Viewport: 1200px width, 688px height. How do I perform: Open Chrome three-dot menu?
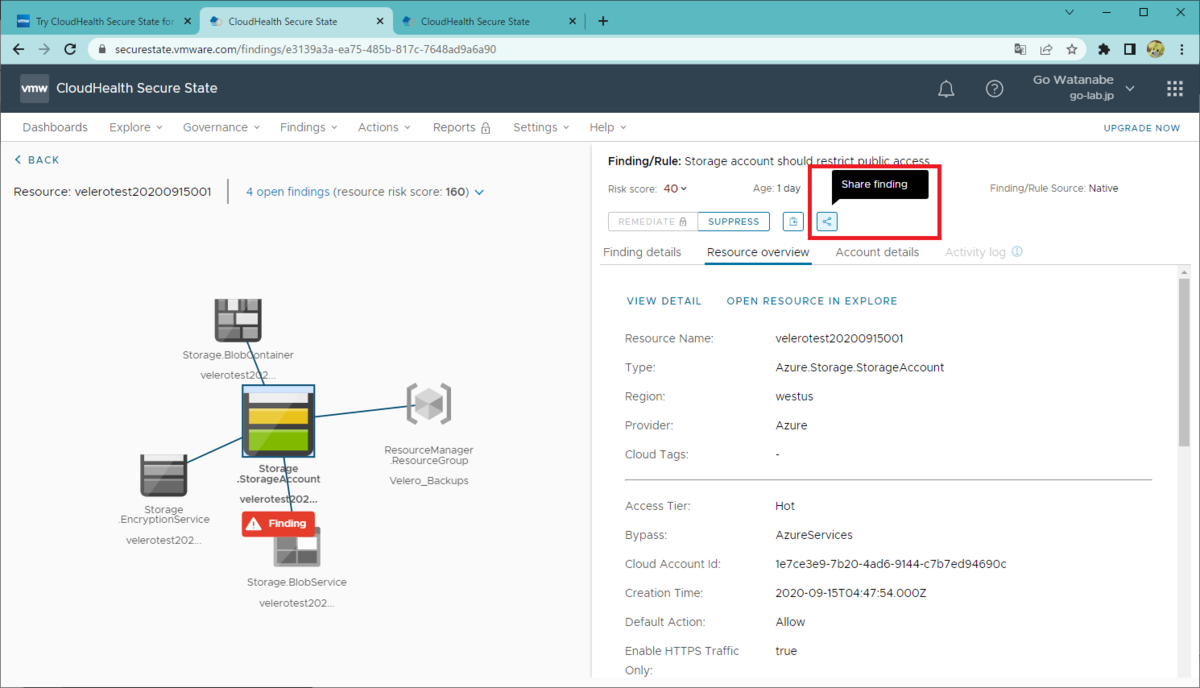[x=1181, y=48]
